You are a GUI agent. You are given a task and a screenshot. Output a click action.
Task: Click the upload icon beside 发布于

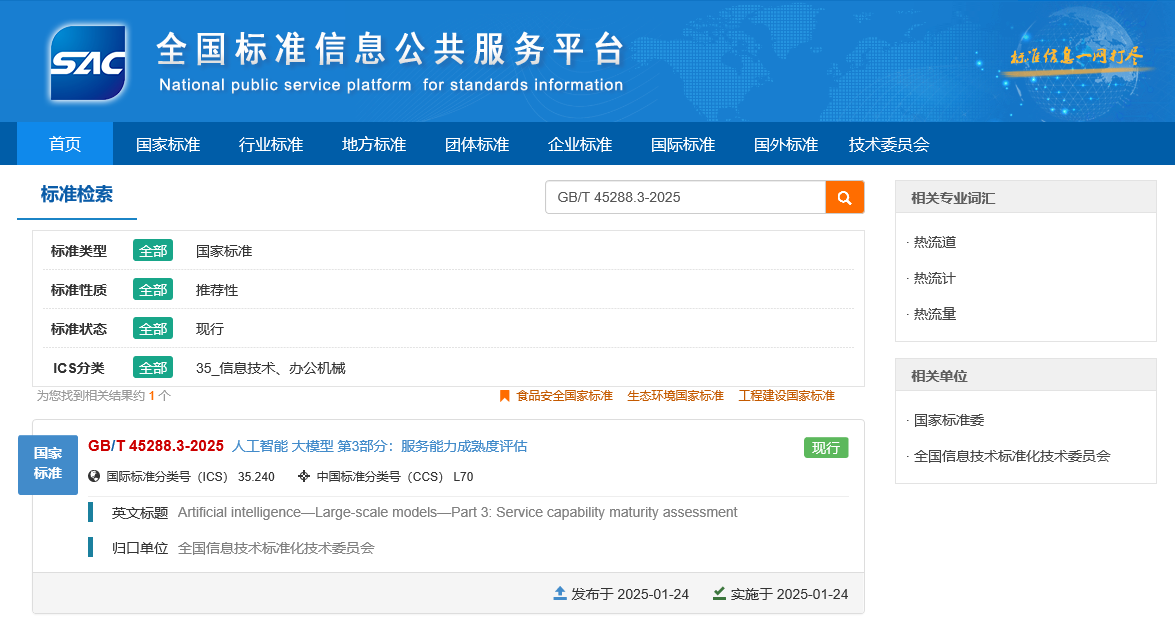point(560,594)
